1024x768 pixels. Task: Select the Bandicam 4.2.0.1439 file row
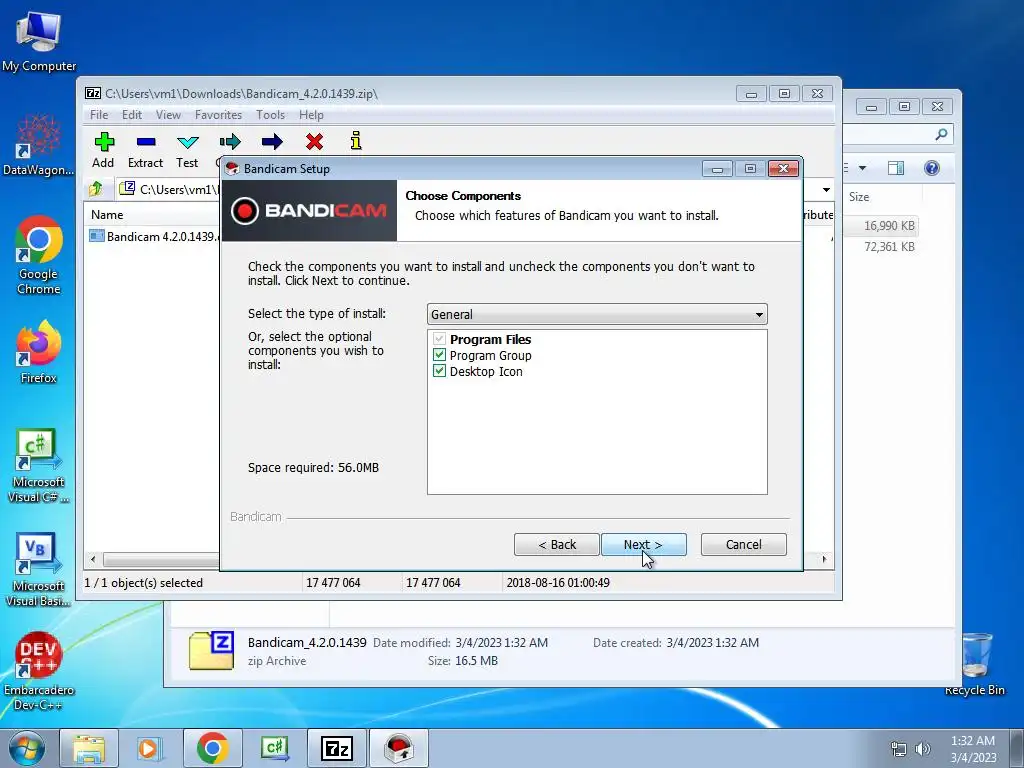click(153, 236)
